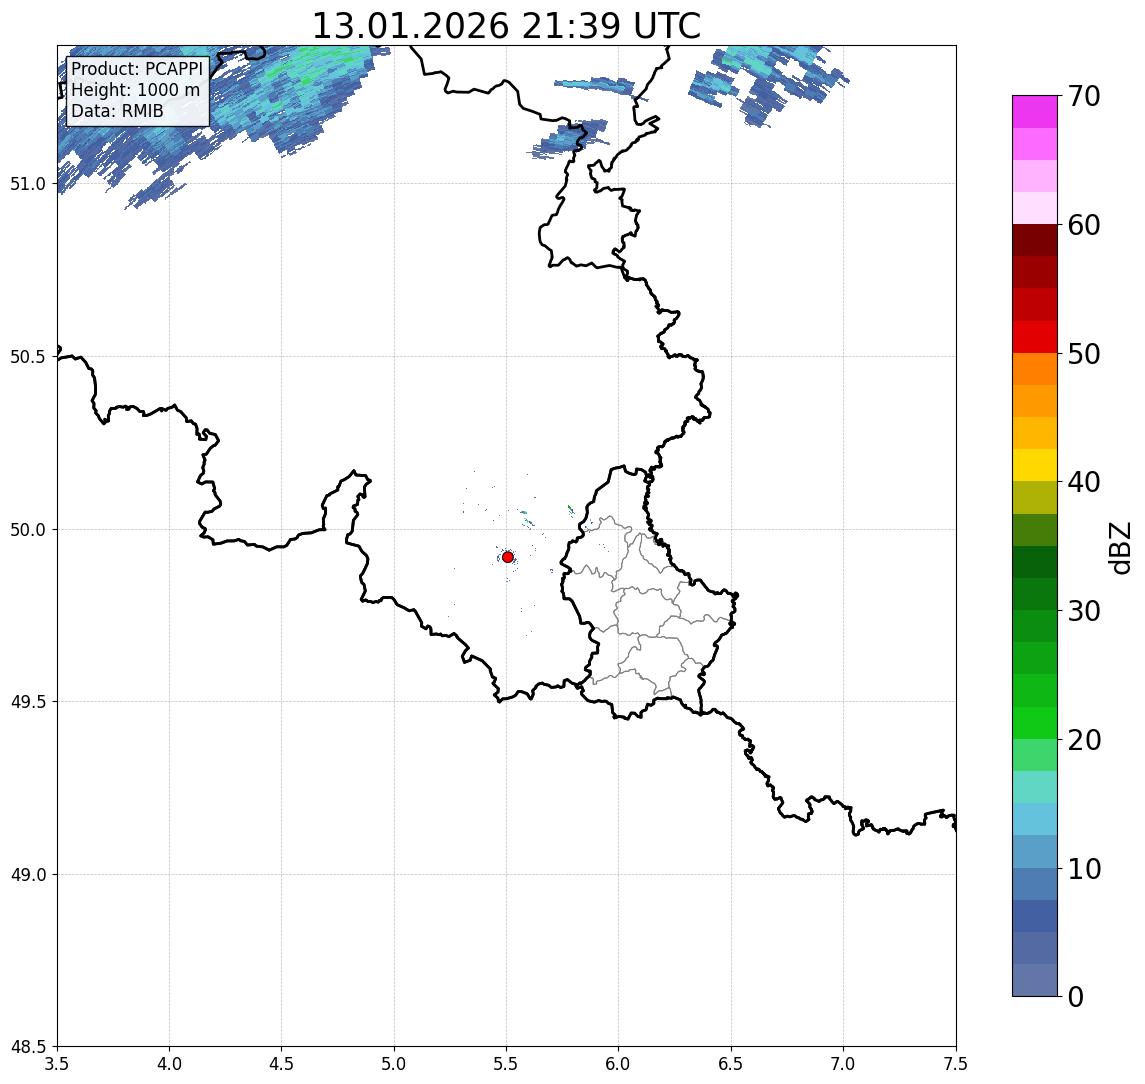Select the 'Height: 1000 m' text
1145x1084 pixels.
tap(135, 90)
